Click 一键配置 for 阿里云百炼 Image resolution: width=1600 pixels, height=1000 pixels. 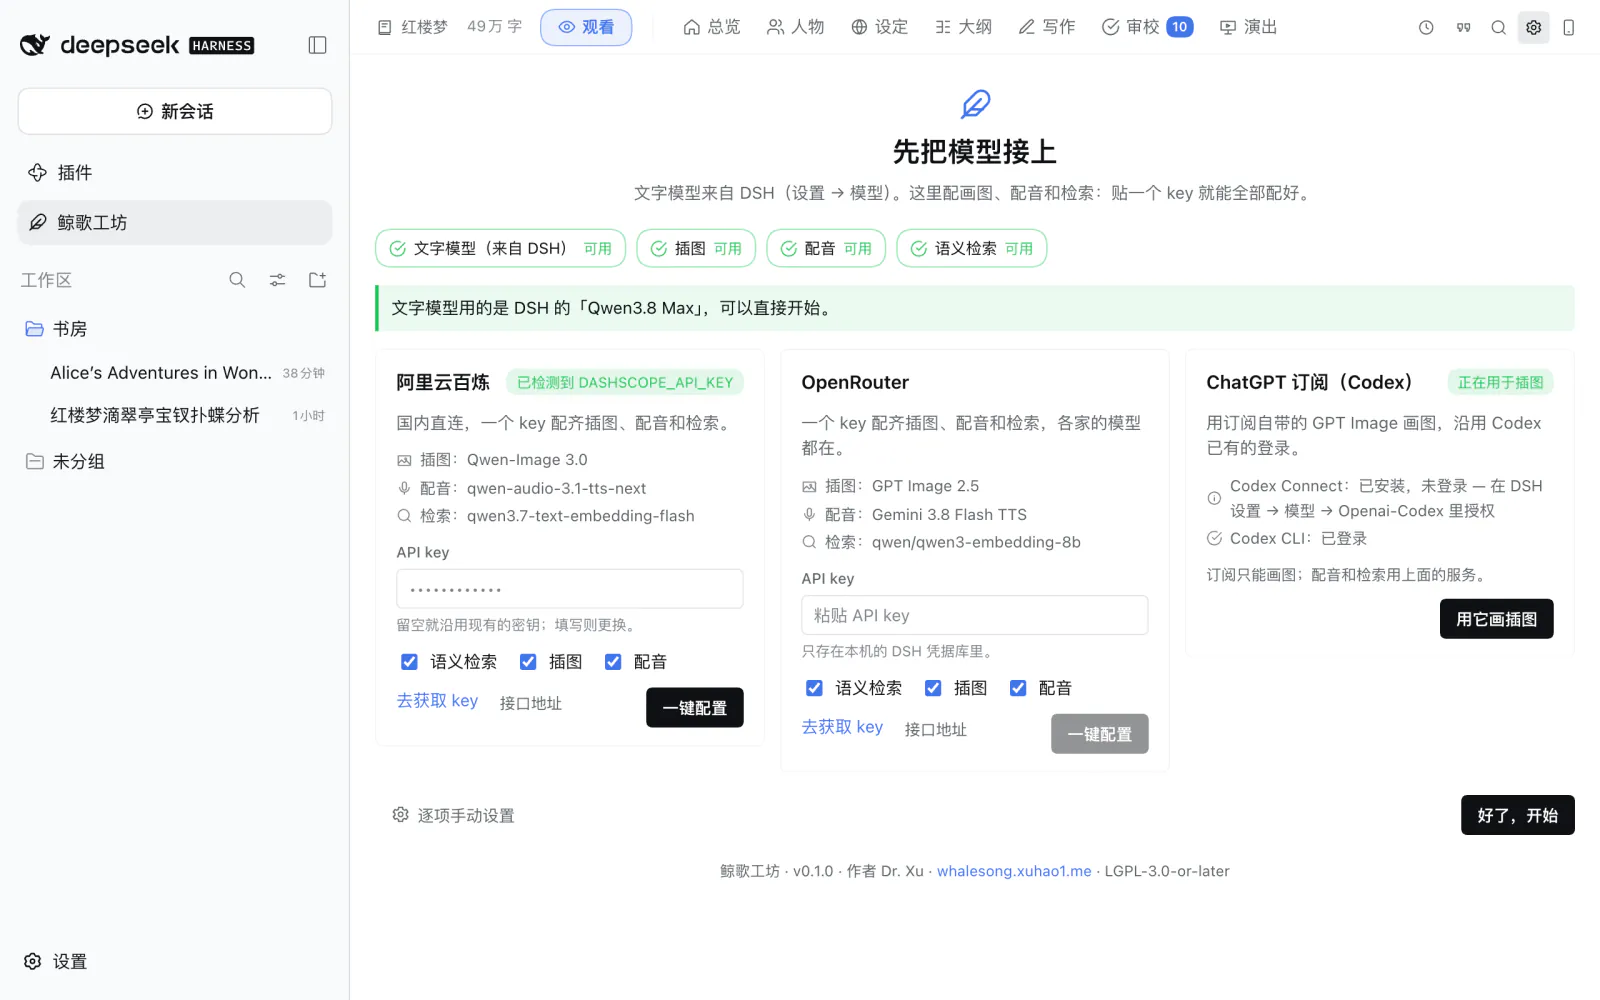point(694,708)
